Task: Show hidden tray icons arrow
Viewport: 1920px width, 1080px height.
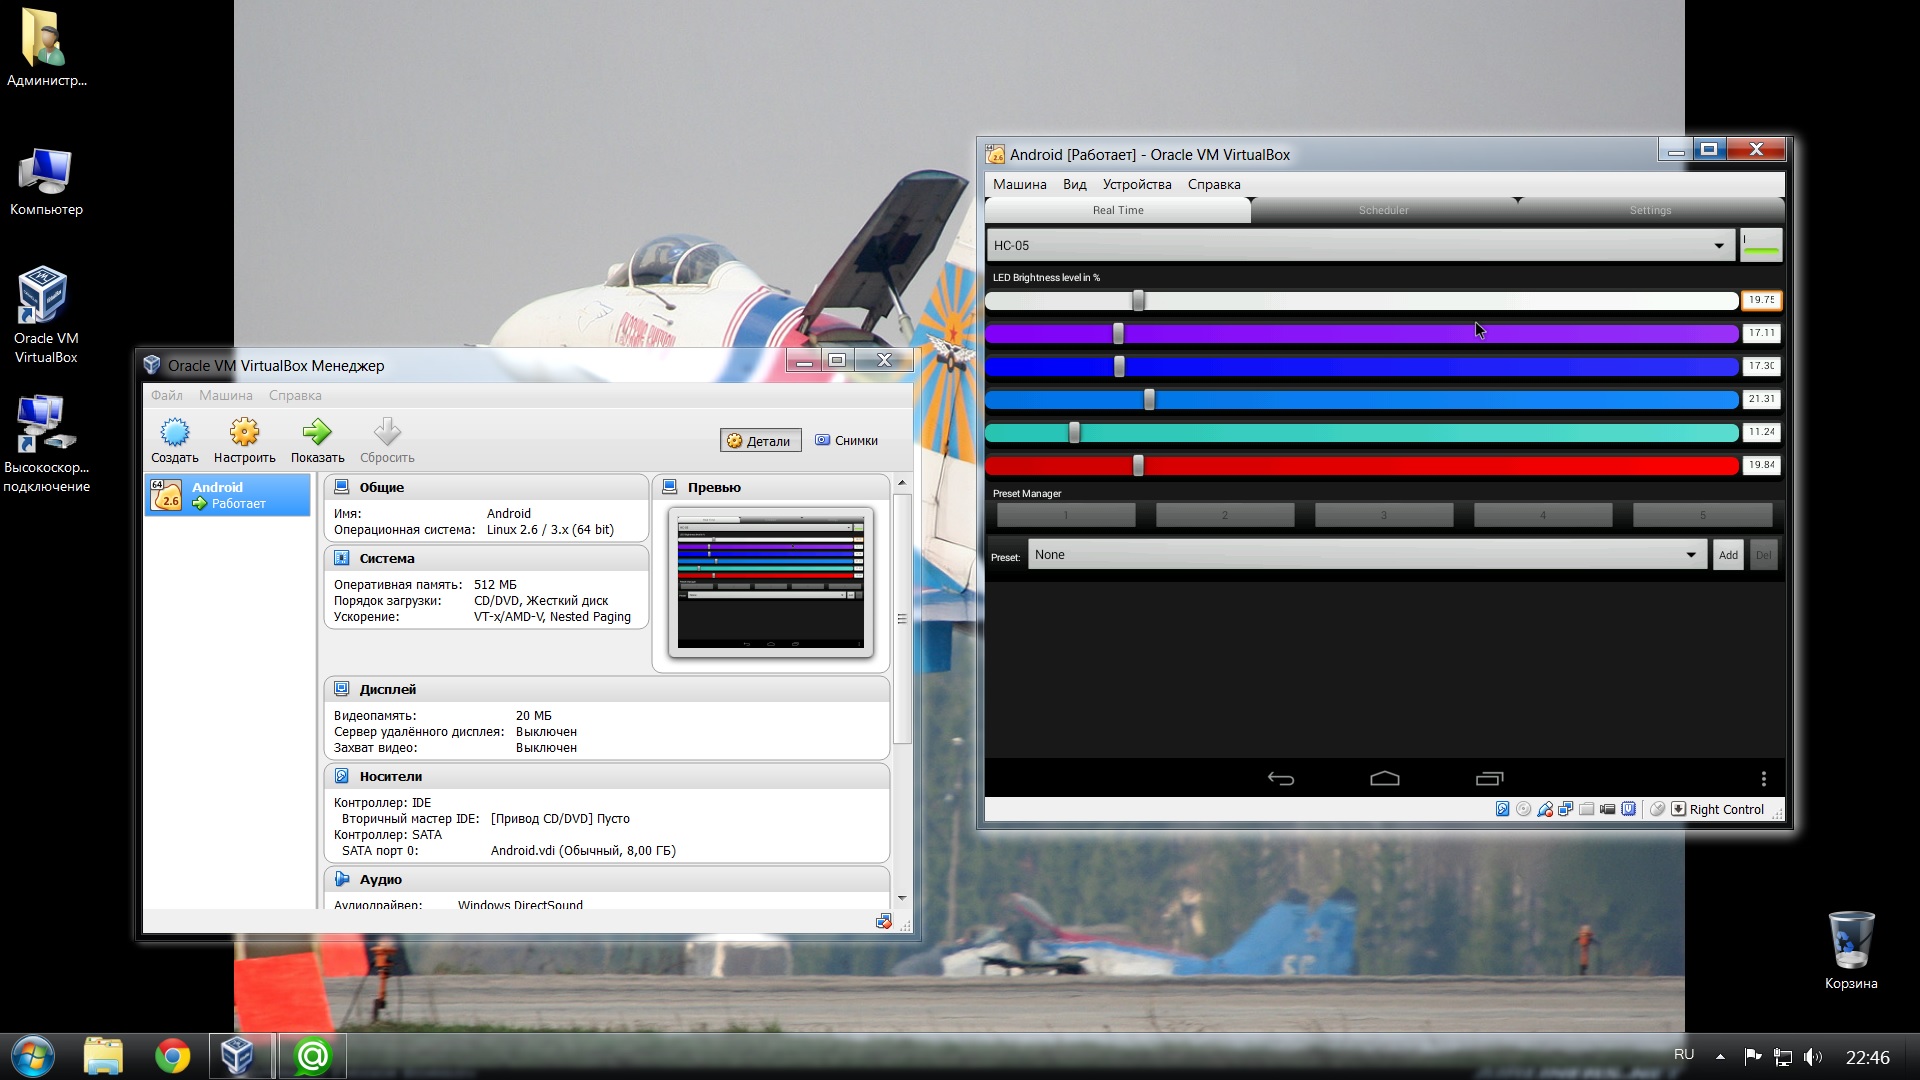Action: [1719, 1057]
